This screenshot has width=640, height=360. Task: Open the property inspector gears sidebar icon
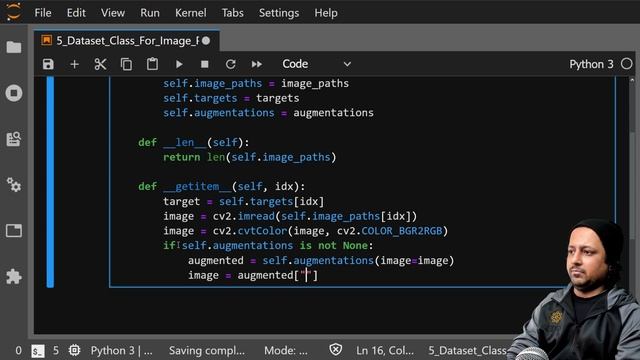click(14, 185)
